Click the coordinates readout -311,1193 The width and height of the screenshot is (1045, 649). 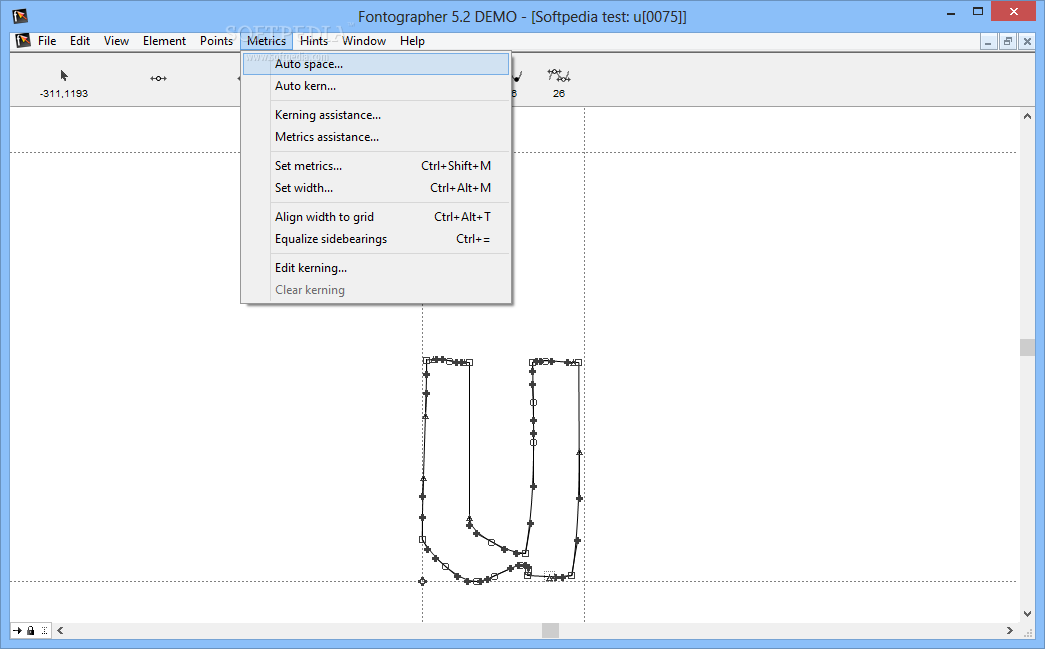pyautogui.click(x=64, y=93)
